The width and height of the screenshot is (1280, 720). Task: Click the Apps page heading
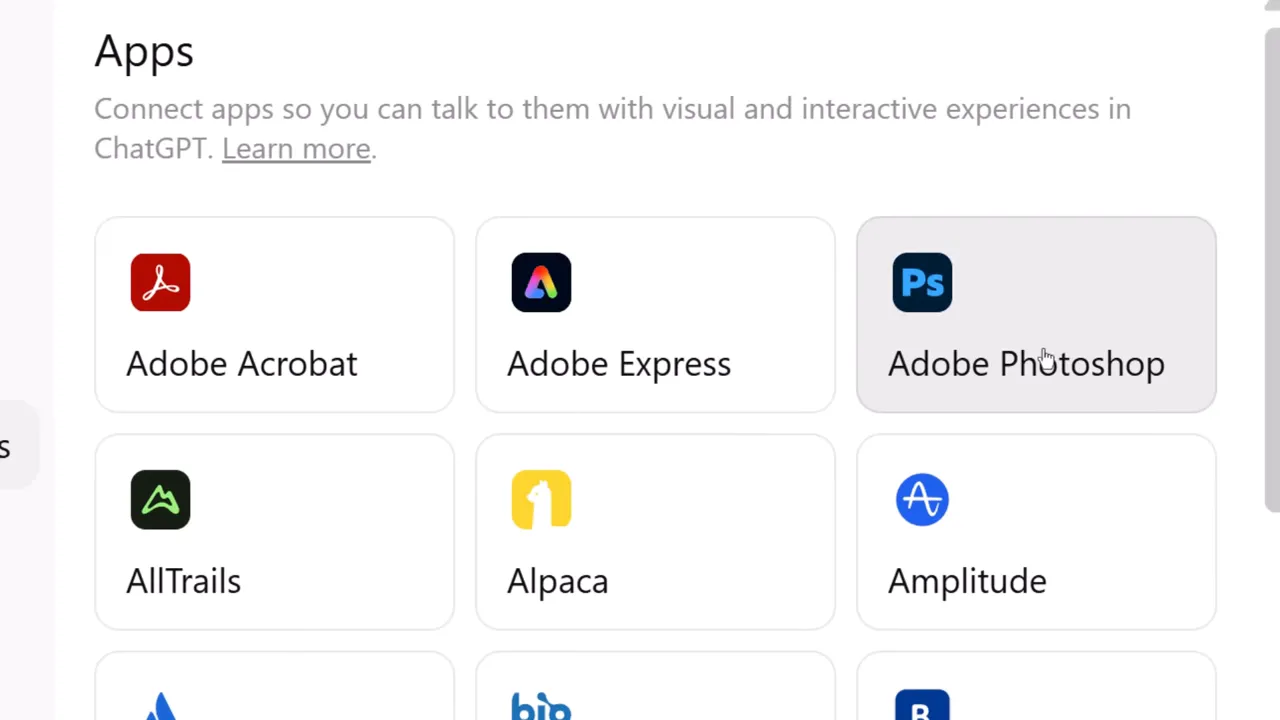coord(144,51)
